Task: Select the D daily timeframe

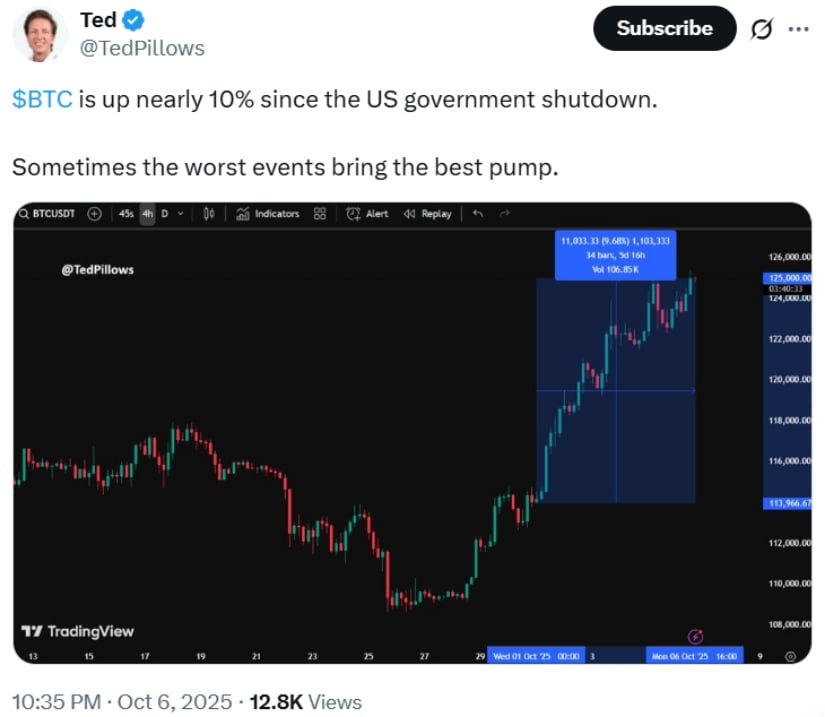Action: tap(164, 213)
